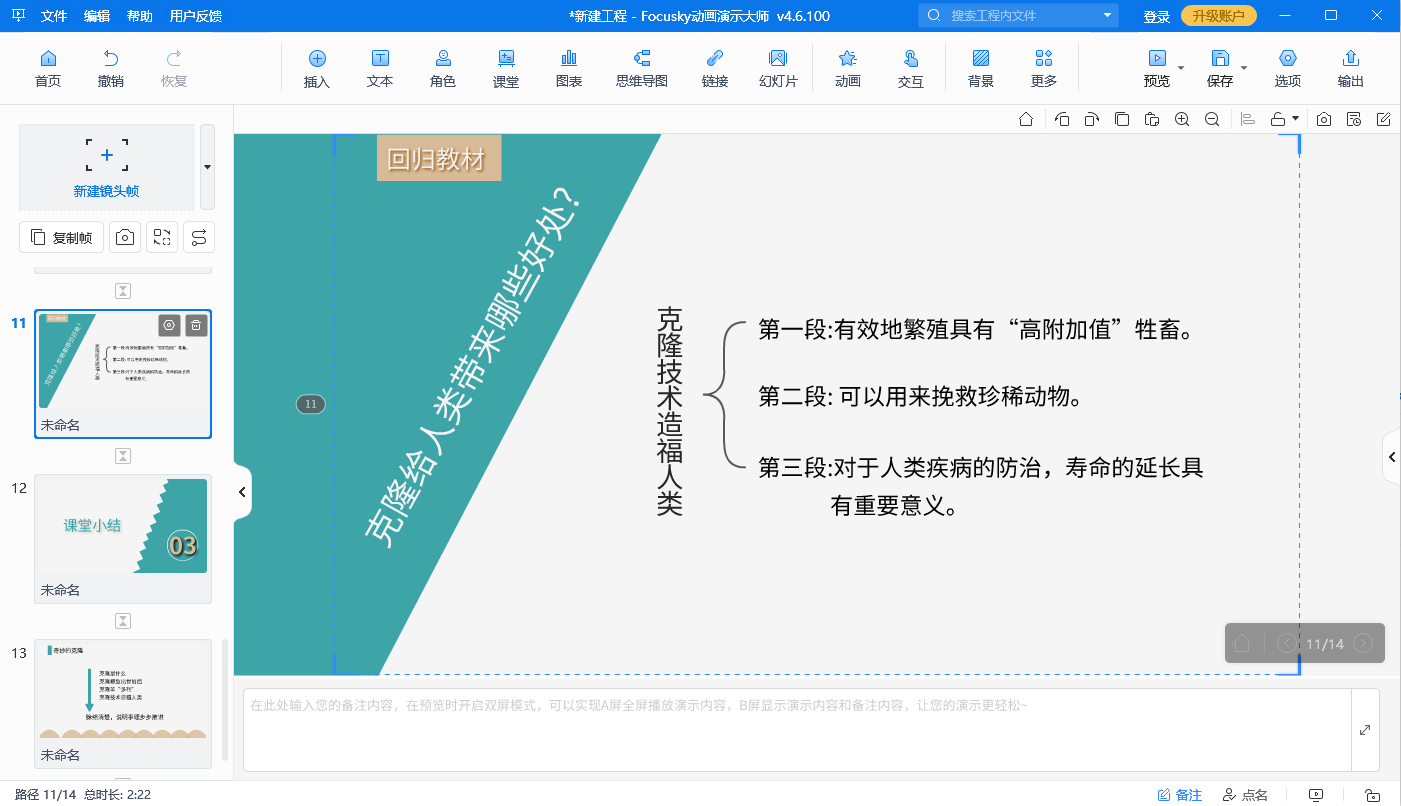Open 选项 options
Viewport: 1401px width, 806px height.
click(1288, 69)
